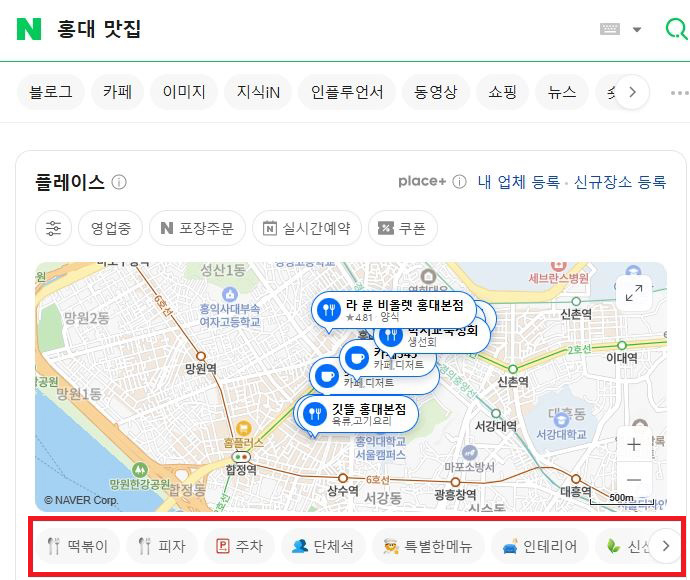Select the 떡볶이 keyword chip
690x580 pixels.
coord(82,546)
